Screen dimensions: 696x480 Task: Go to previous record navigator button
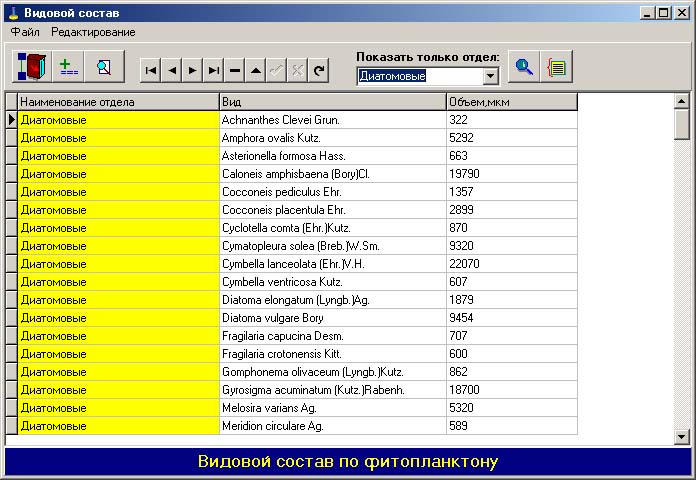[x=172, y=70]
